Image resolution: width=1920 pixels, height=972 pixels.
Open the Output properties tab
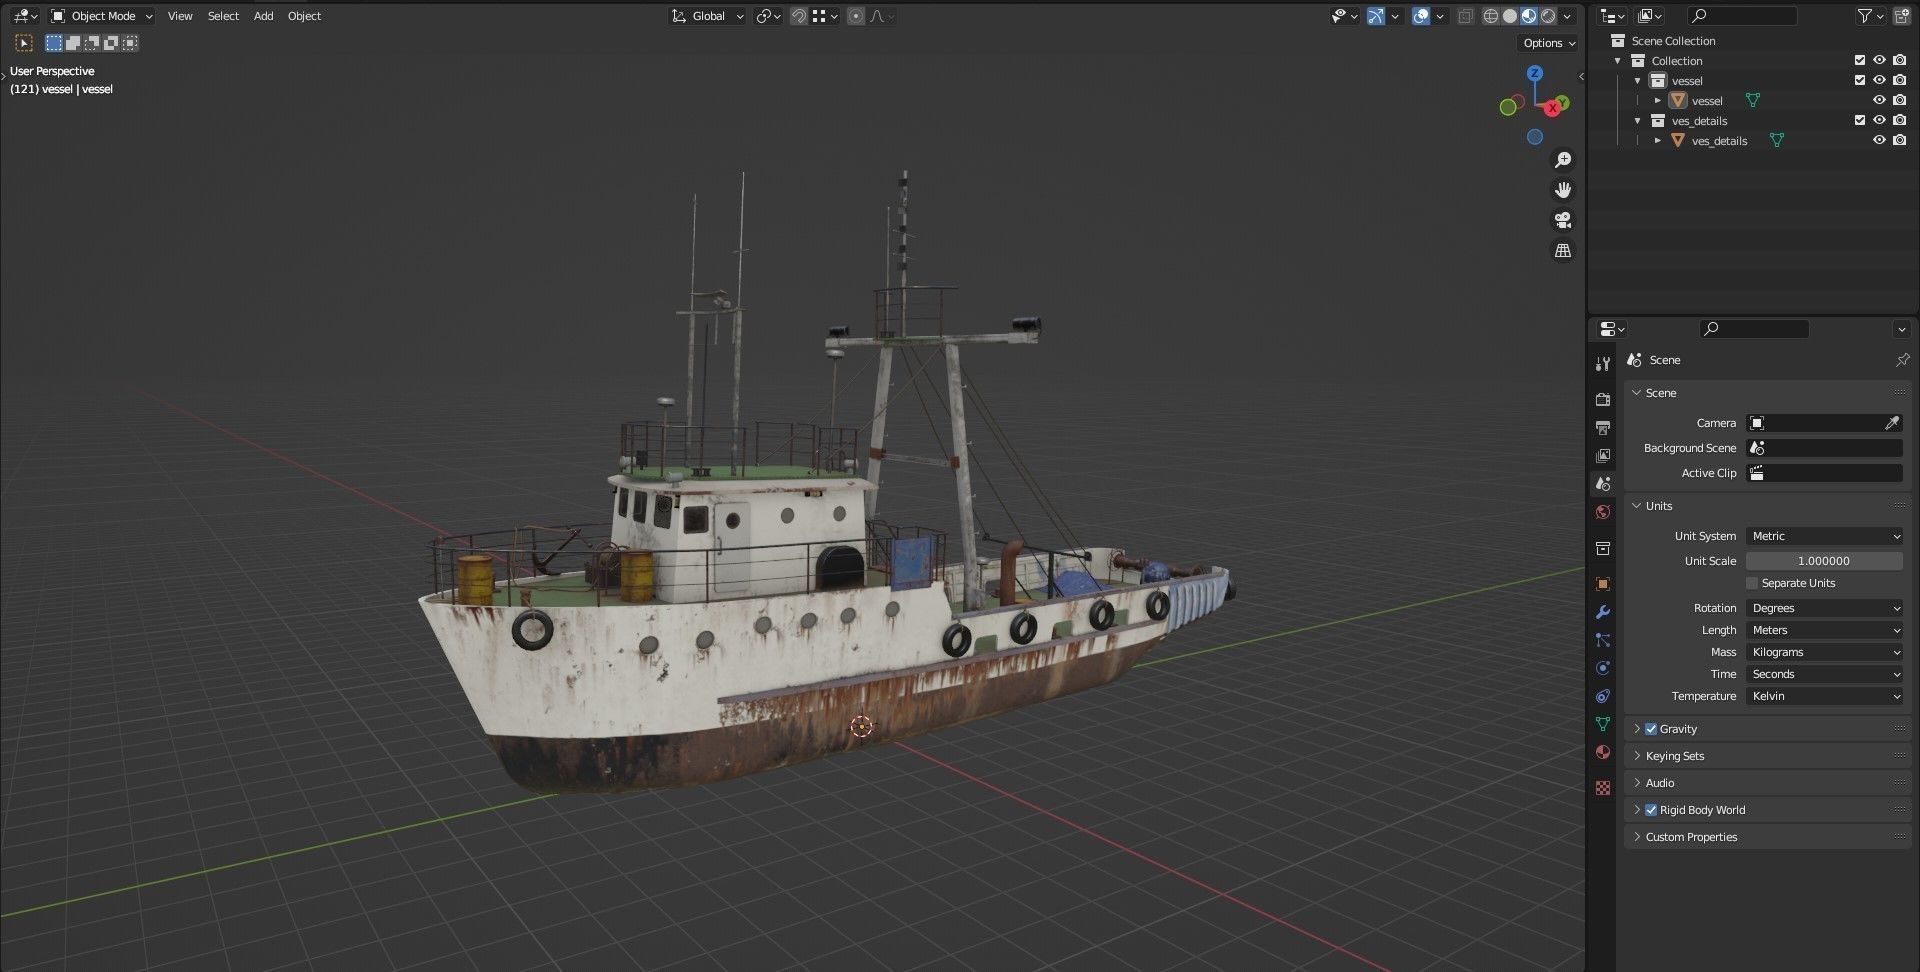point(1603,428)
